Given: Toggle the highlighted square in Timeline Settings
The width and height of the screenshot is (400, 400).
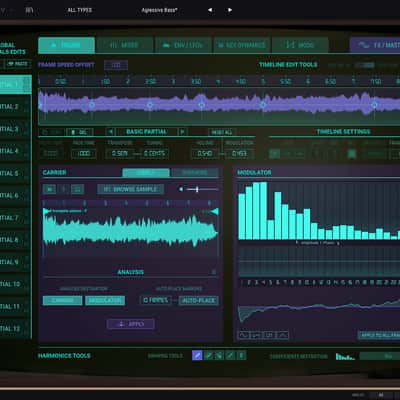Looking at the screenshot, I should click(x=352, y=154).
